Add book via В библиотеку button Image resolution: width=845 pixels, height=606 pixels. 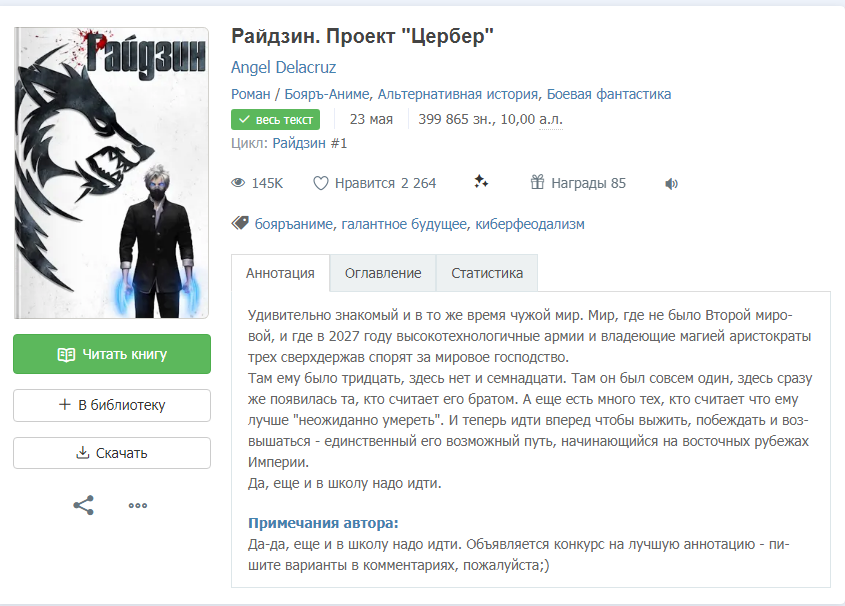(x=112, y=405)
